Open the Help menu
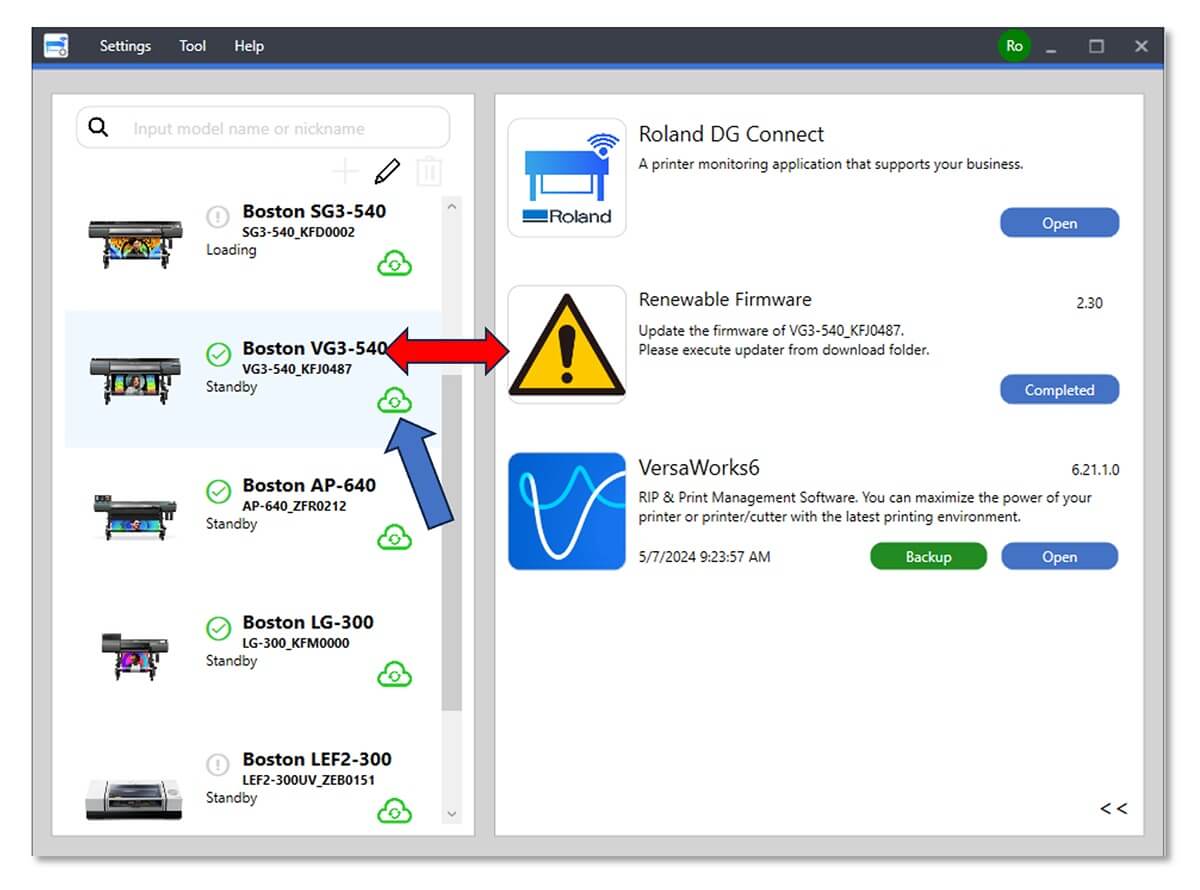This screenshot has width=1200, height=890. pos(249,46)
